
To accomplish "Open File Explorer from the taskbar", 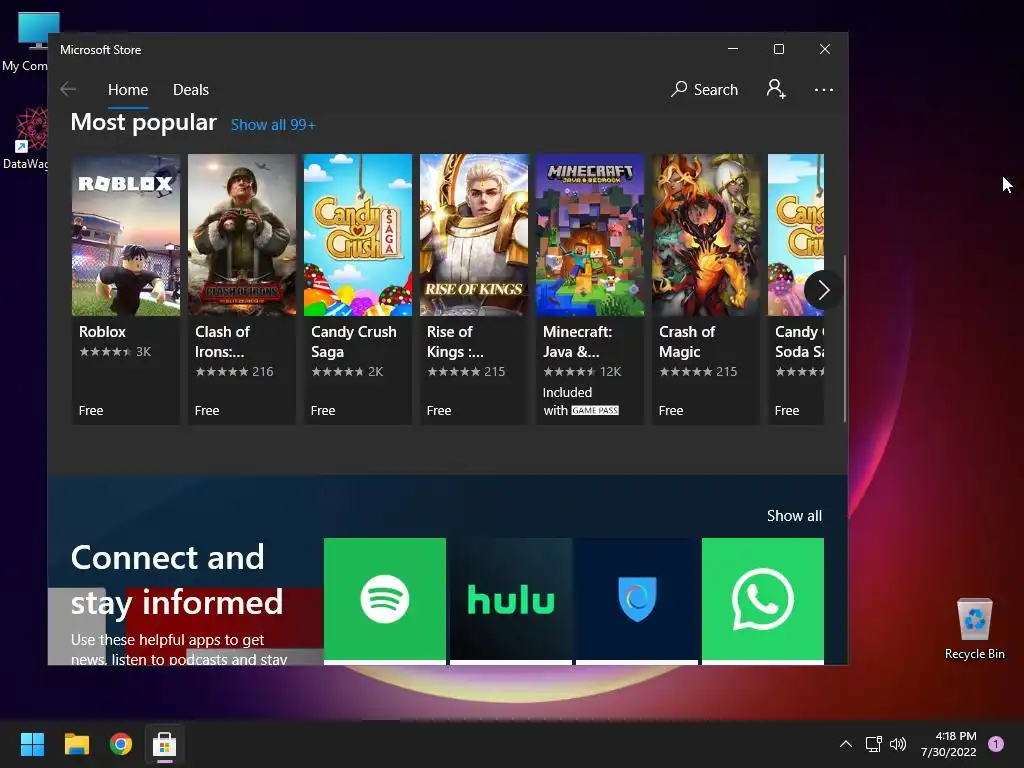I will [76, 744].
